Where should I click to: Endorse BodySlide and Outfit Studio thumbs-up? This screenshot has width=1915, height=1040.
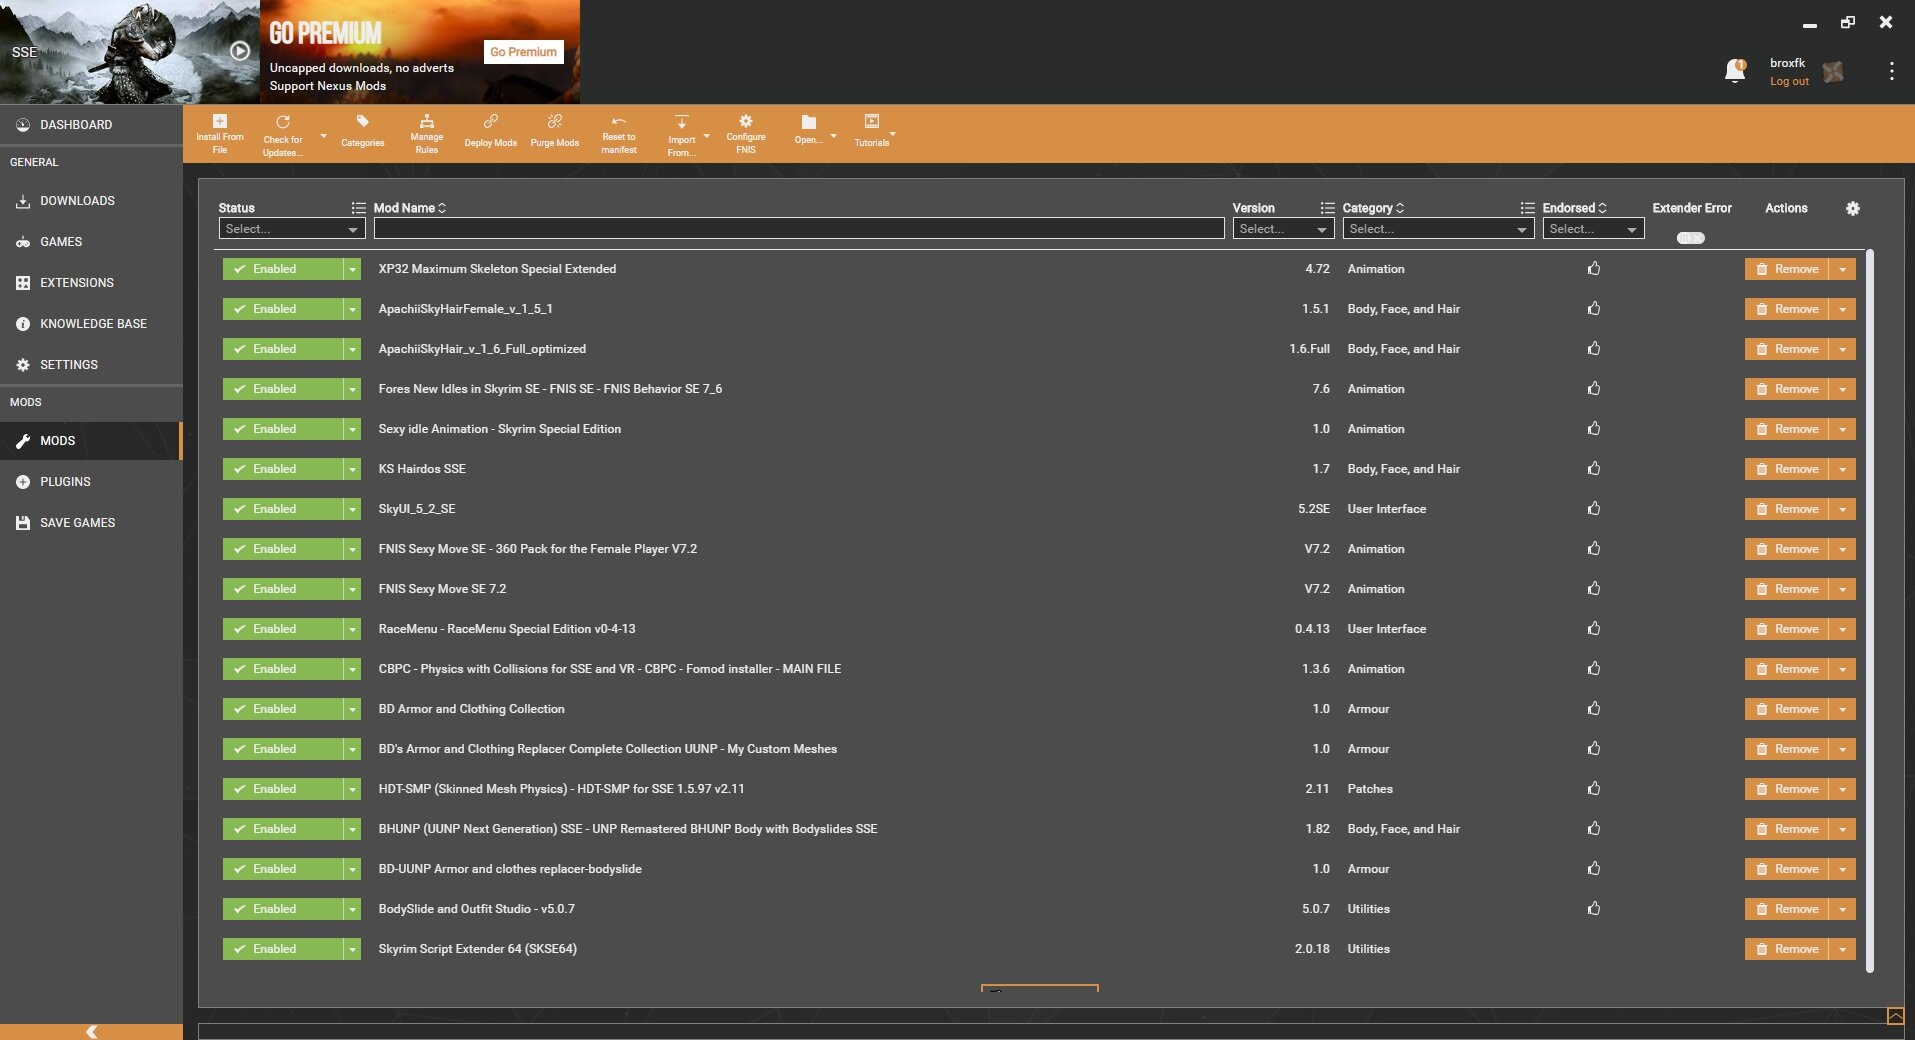1594,908
